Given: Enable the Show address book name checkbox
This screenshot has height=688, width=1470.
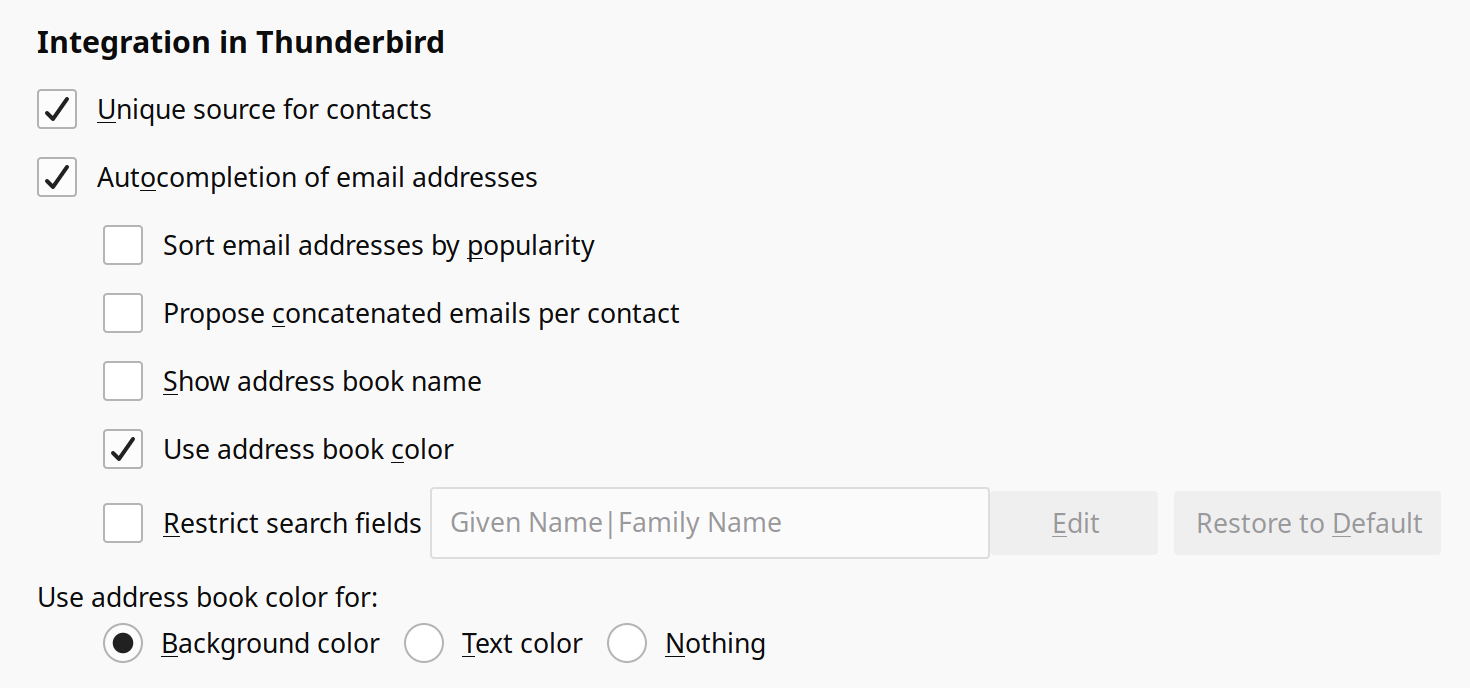Looking at the screenshot, I should tap(123, 381).
